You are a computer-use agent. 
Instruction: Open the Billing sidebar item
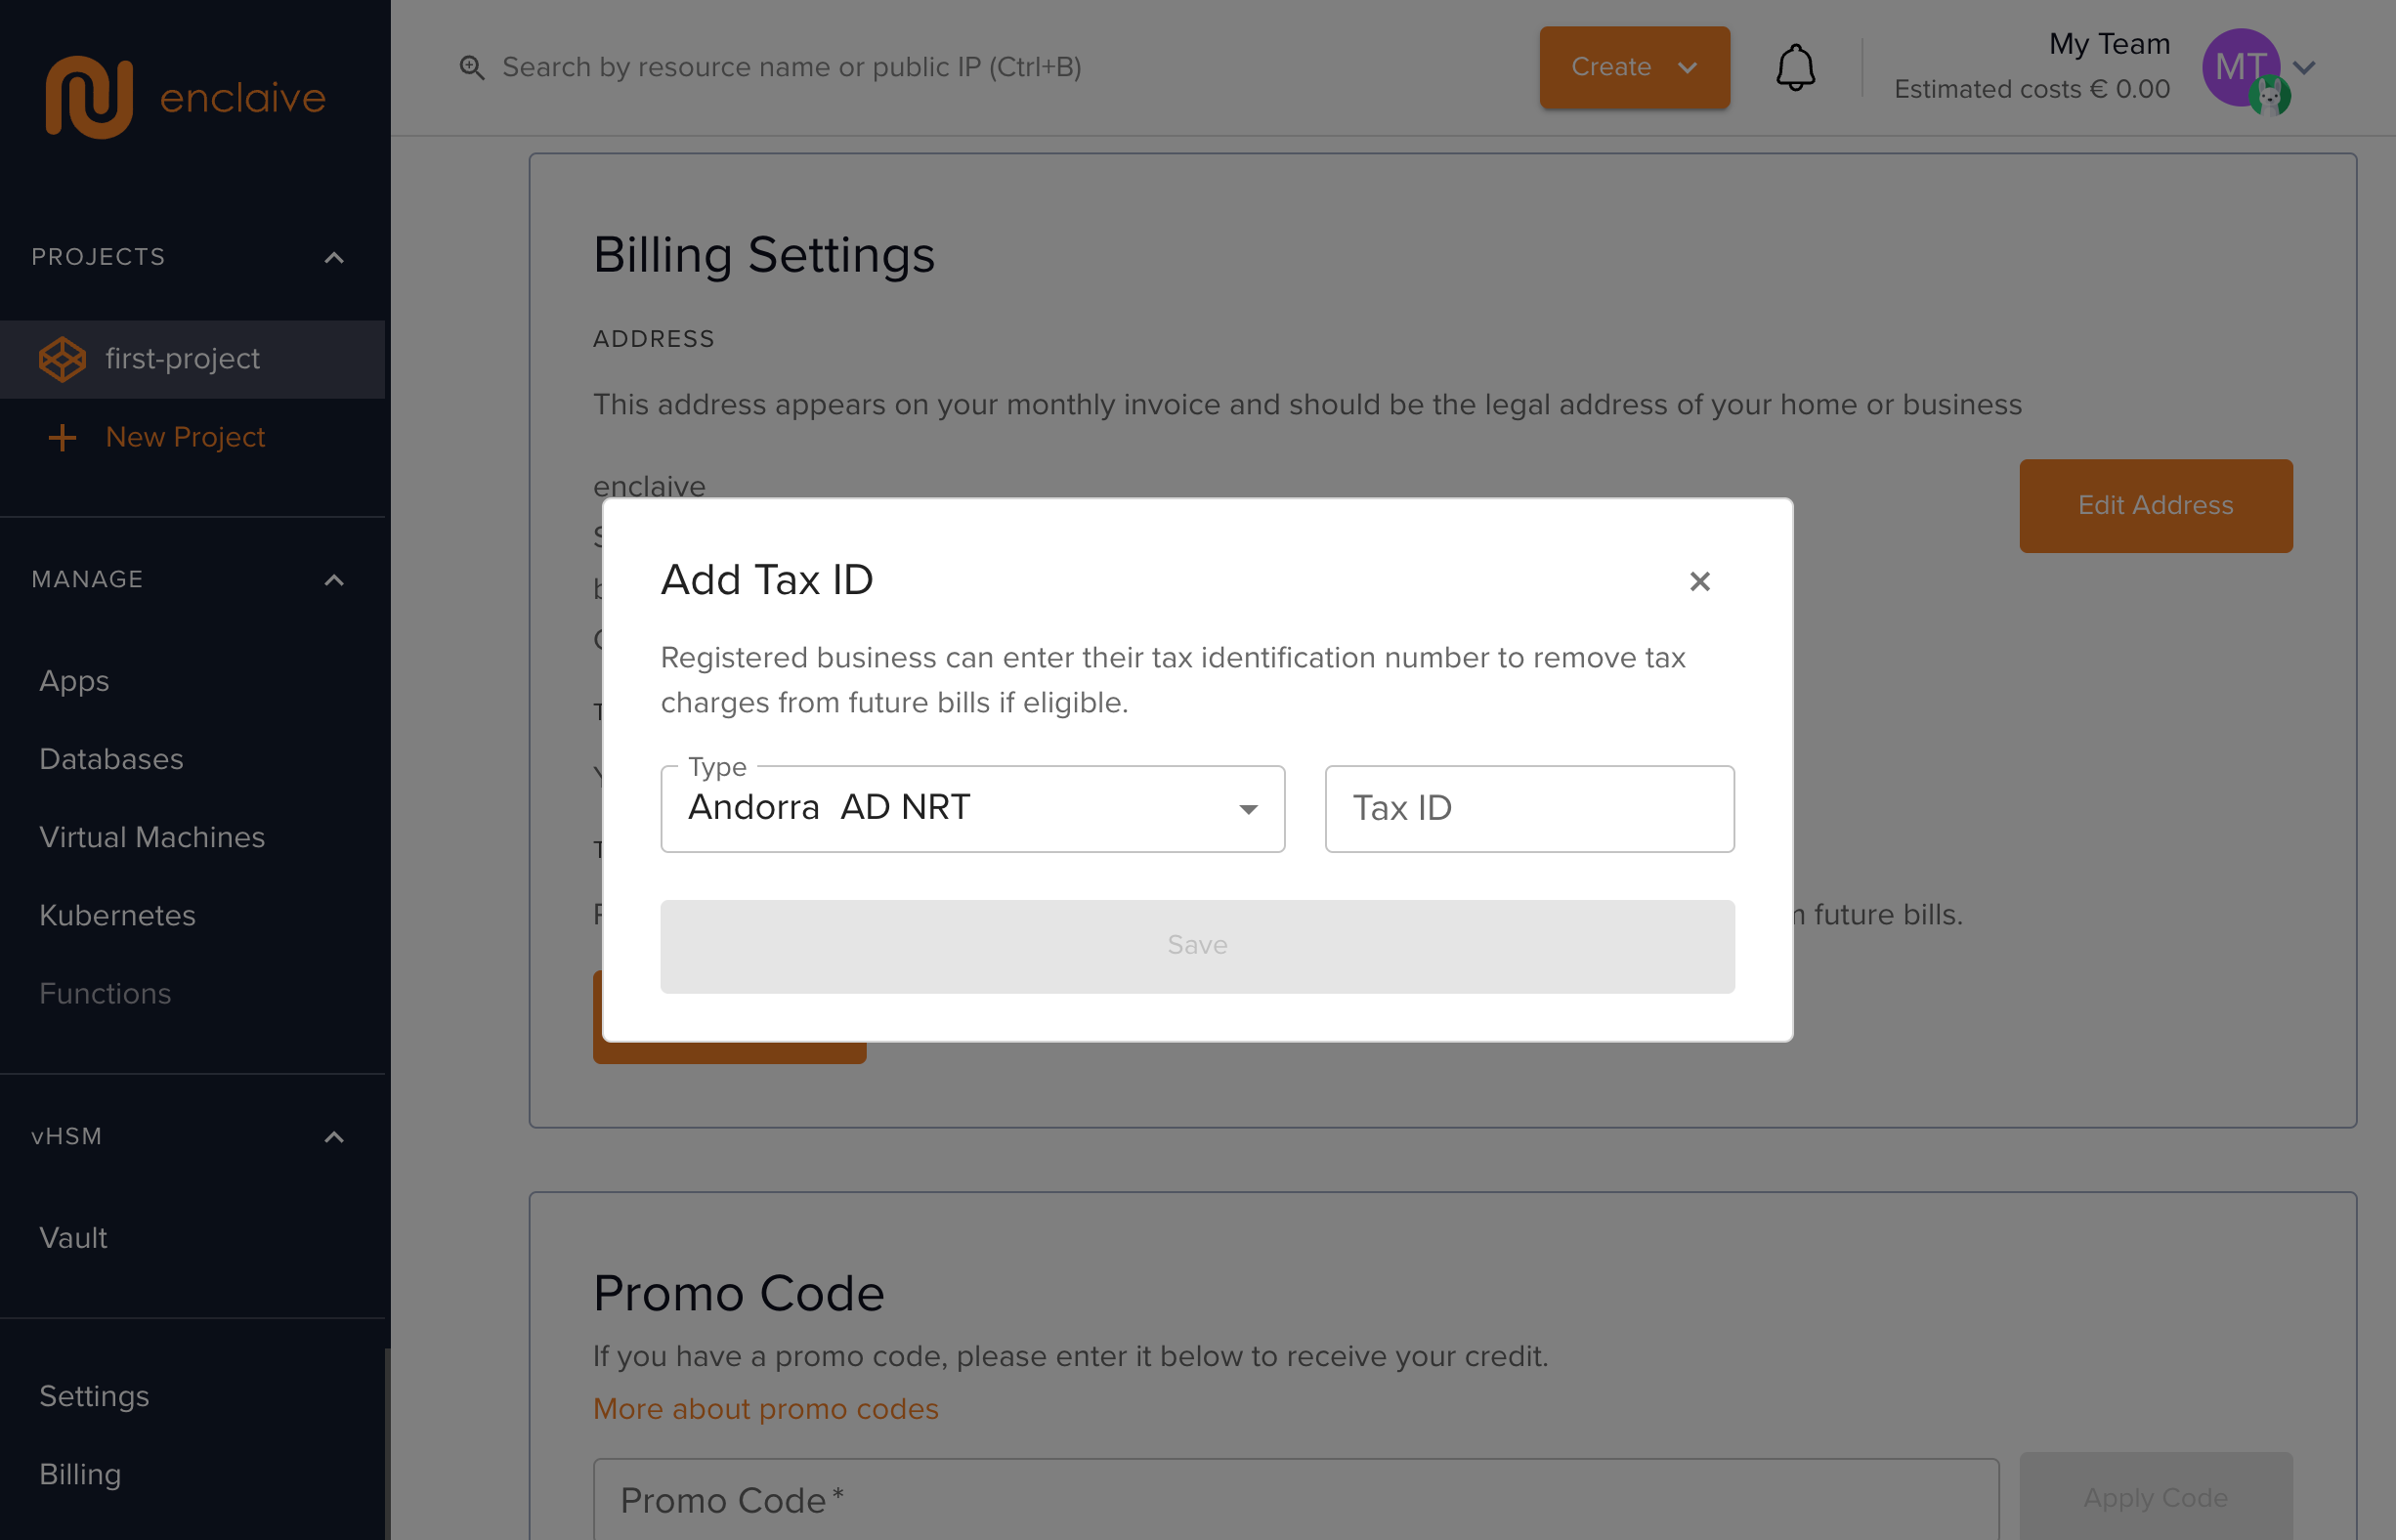point(80,1474)
